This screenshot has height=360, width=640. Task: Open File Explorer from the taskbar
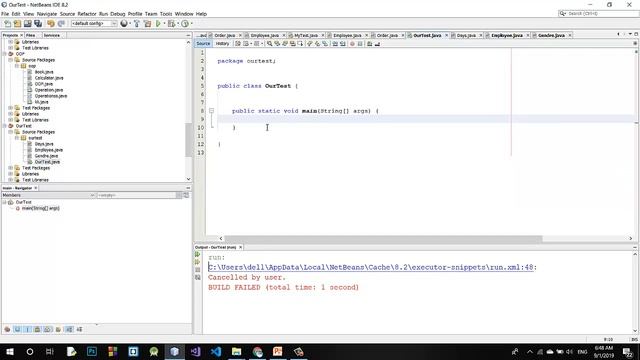tap(236, 351)
